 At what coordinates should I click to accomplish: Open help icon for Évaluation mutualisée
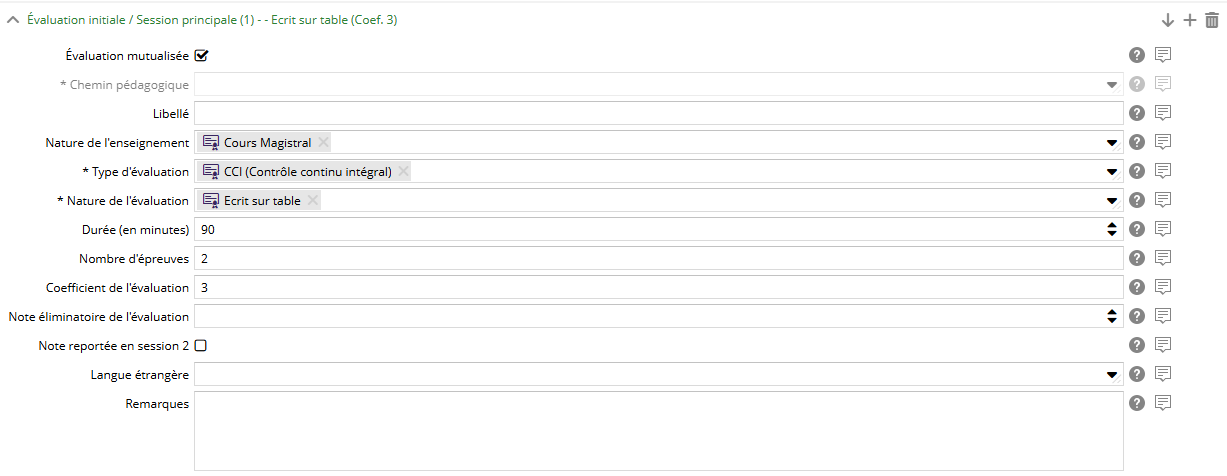(x=1137, y=56)
